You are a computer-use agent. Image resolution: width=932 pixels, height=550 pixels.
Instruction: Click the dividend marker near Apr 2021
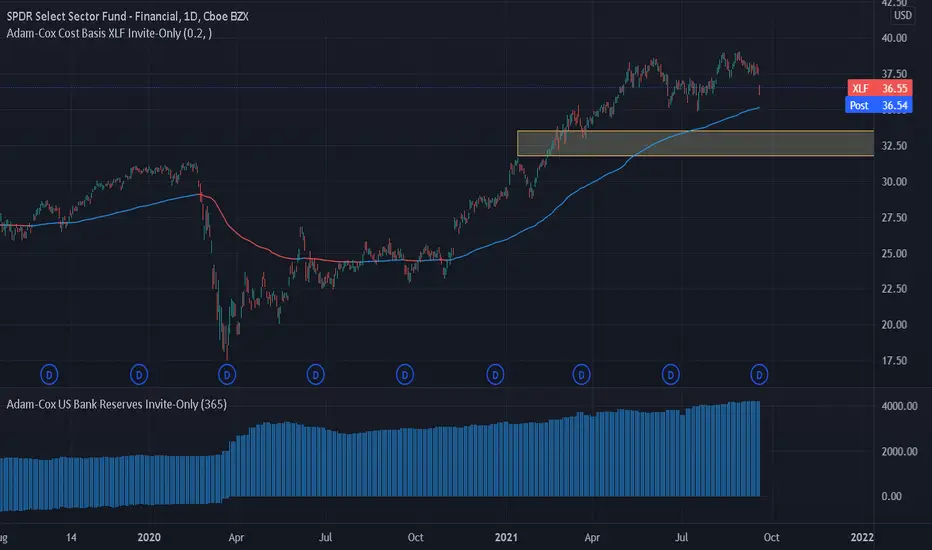(x=581, y=375)
